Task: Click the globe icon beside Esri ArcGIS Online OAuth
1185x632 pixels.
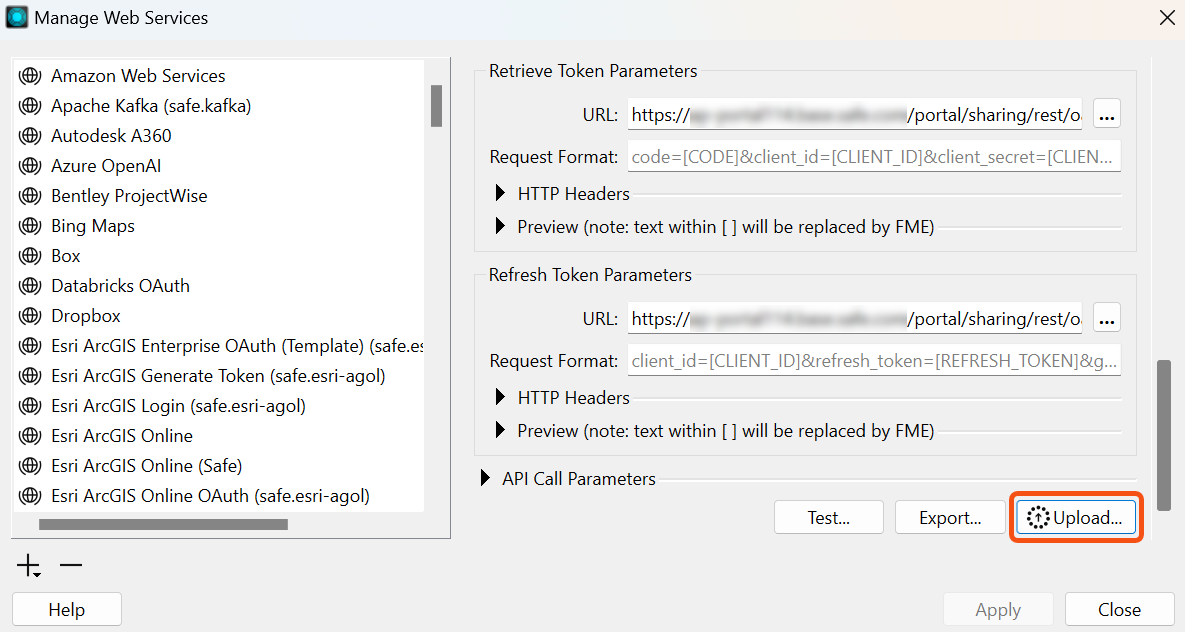Action: click(30, 496)
